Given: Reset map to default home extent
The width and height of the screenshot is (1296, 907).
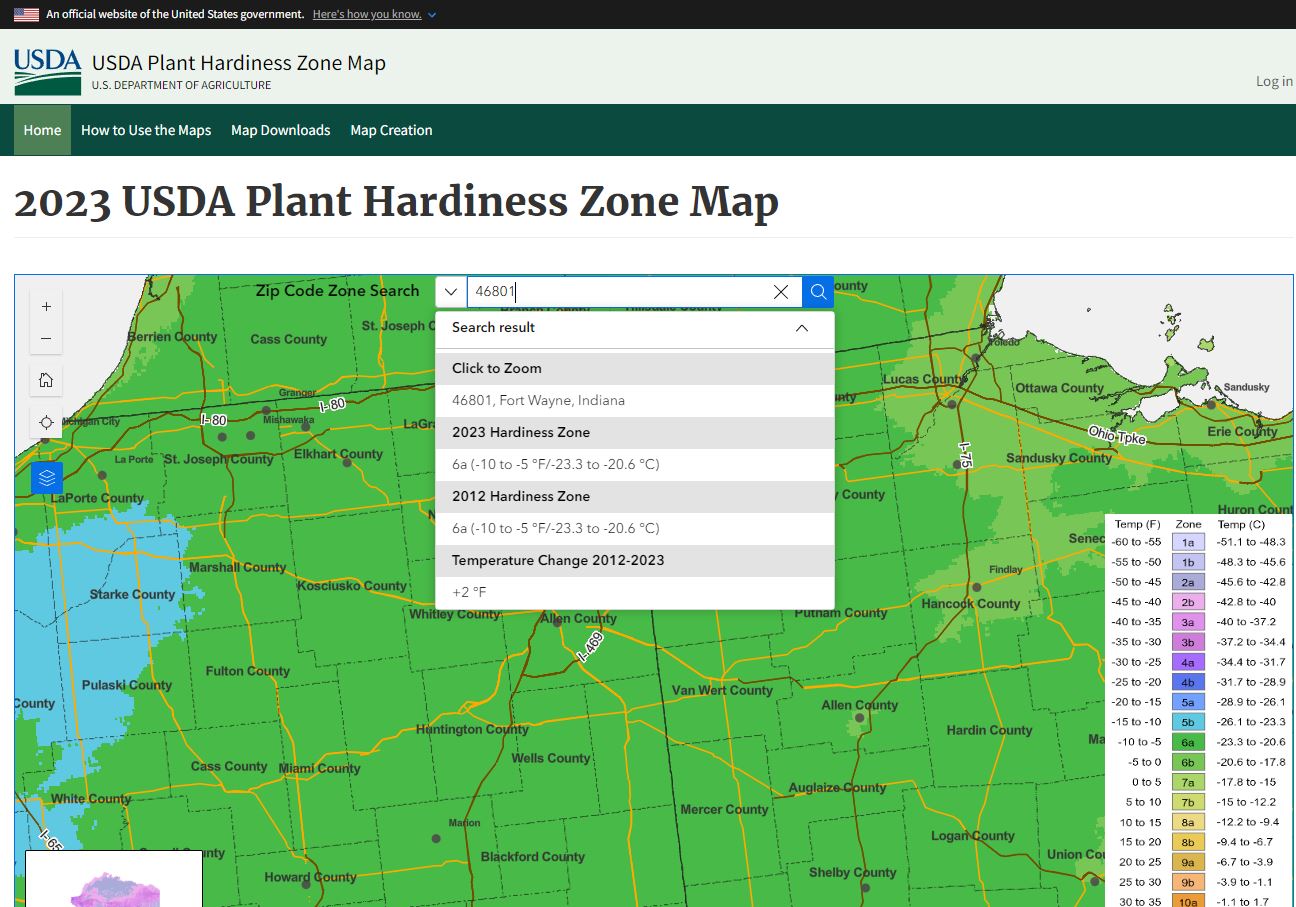Looking at the screenshot, I should (x=46, y=380).
